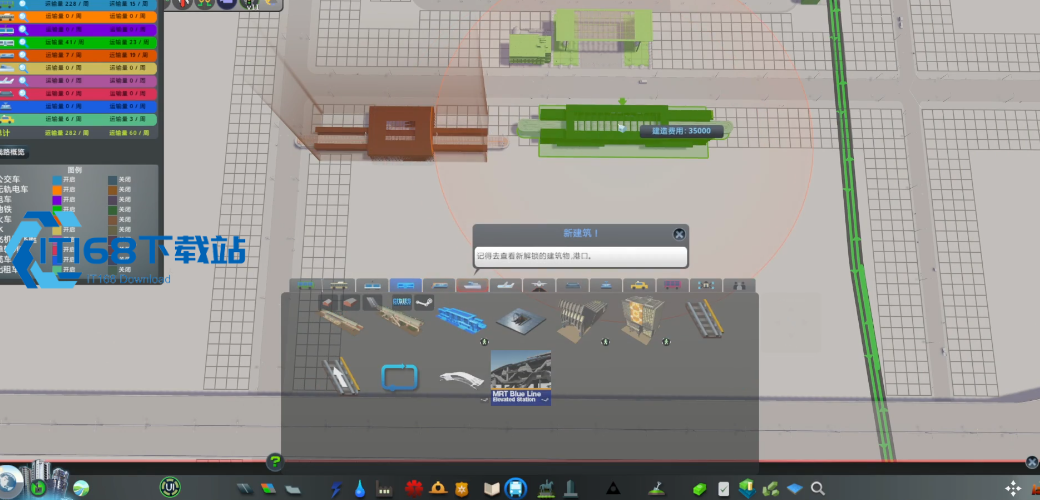Viewport: 1040px width, 500px height.
Task: Open the healthcare red cross menu
Action: click(x=414, y=489)
